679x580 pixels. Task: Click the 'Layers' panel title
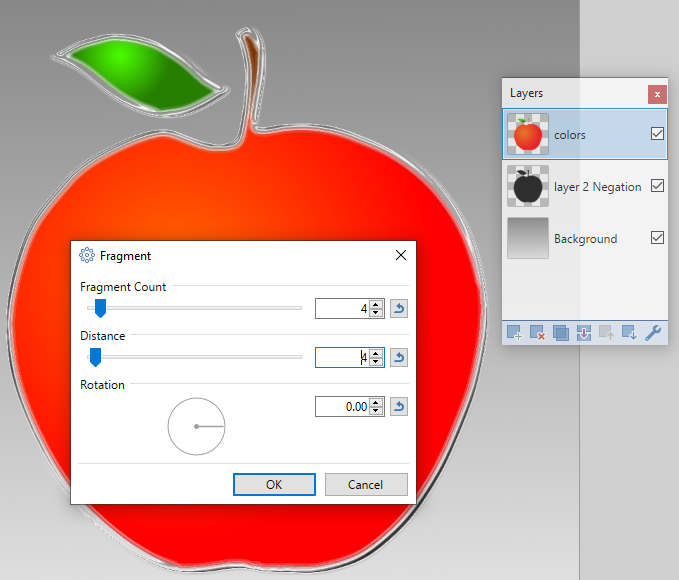click(526, 93)
